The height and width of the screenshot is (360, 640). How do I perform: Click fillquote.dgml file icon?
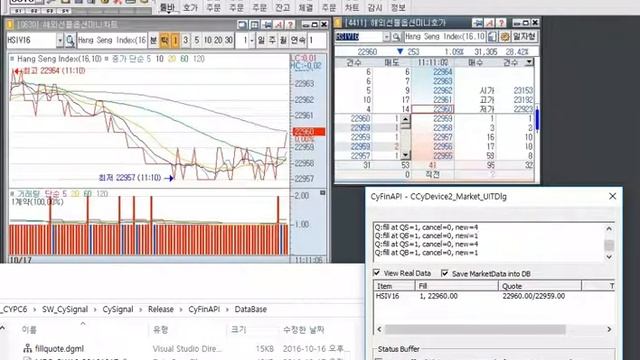coord(28,348)
